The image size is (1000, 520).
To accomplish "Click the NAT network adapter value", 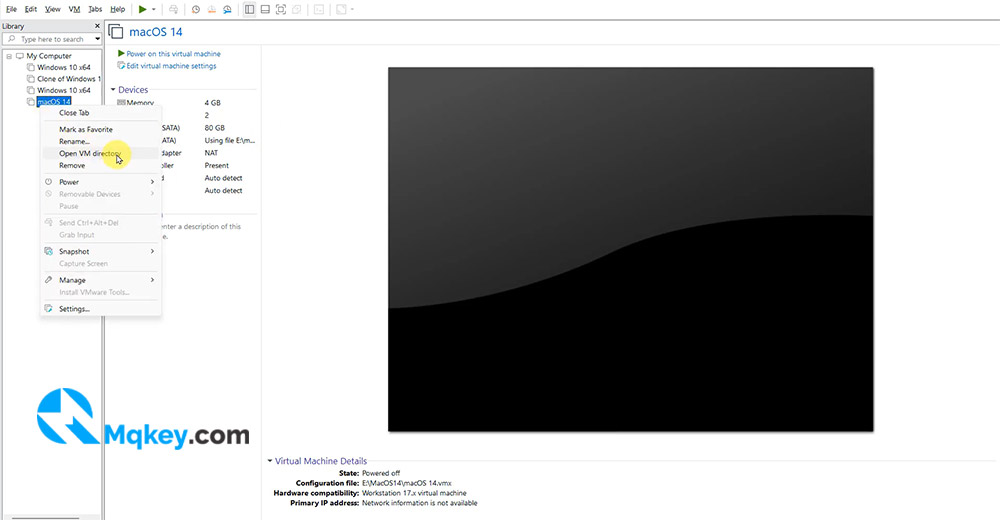I will coord(211,153).
